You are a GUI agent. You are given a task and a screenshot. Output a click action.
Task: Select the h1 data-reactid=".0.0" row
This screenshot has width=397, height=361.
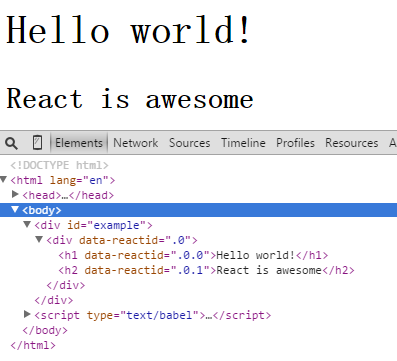tap(193, 255)
